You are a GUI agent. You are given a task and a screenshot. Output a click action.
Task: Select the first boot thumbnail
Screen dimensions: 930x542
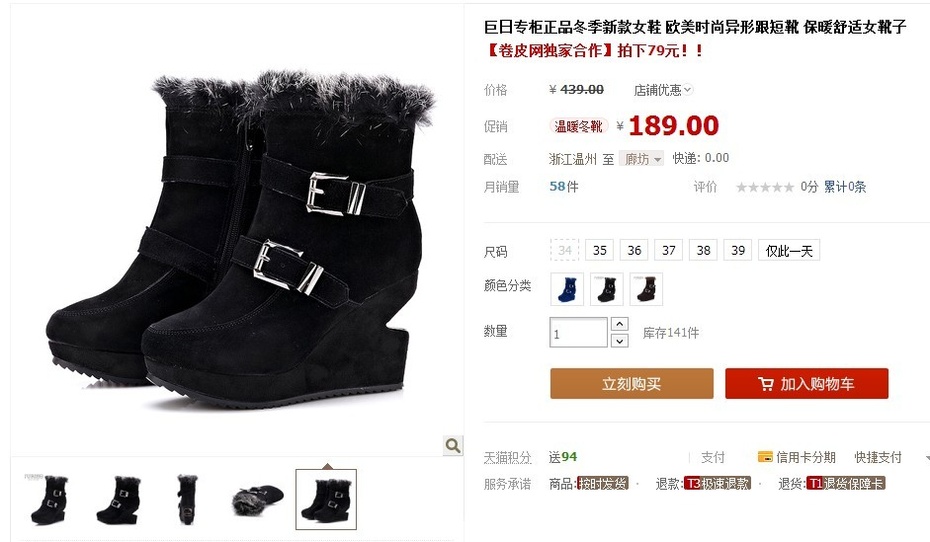coord(47,499)
